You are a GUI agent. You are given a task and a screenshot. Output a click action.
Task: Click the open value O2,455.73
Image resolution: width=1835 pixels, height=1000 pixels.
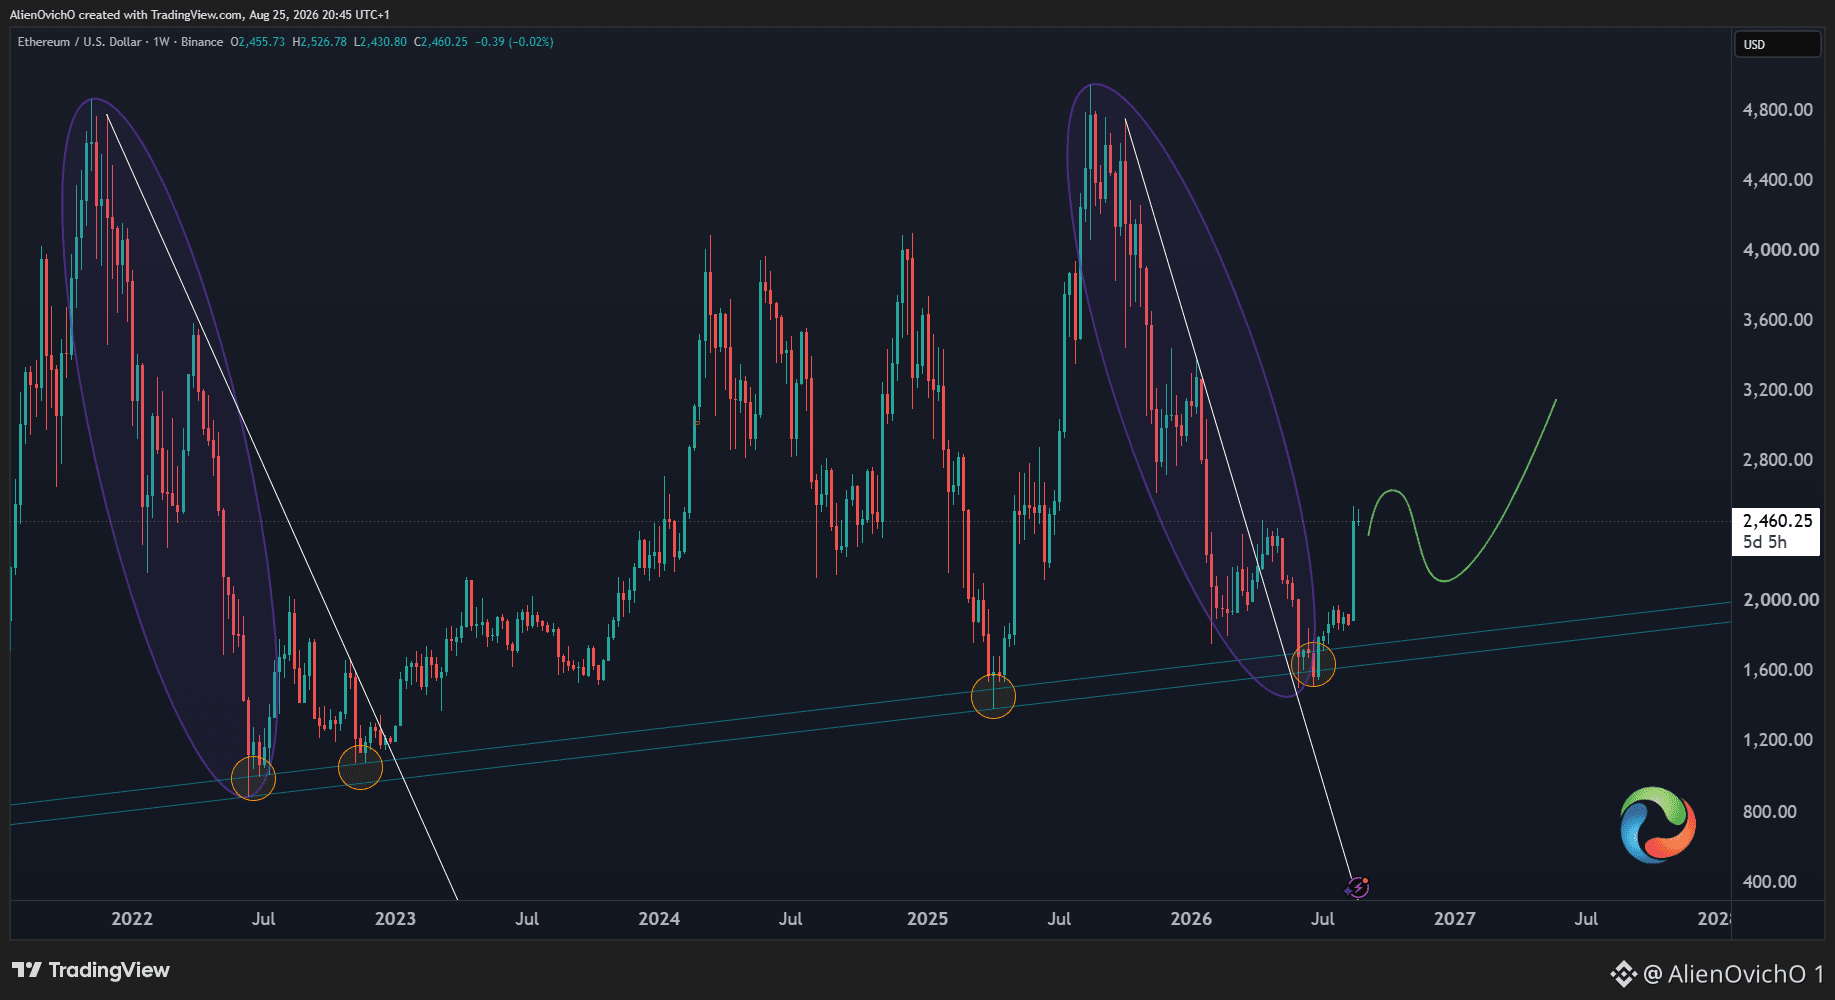[x=258, y=42]
